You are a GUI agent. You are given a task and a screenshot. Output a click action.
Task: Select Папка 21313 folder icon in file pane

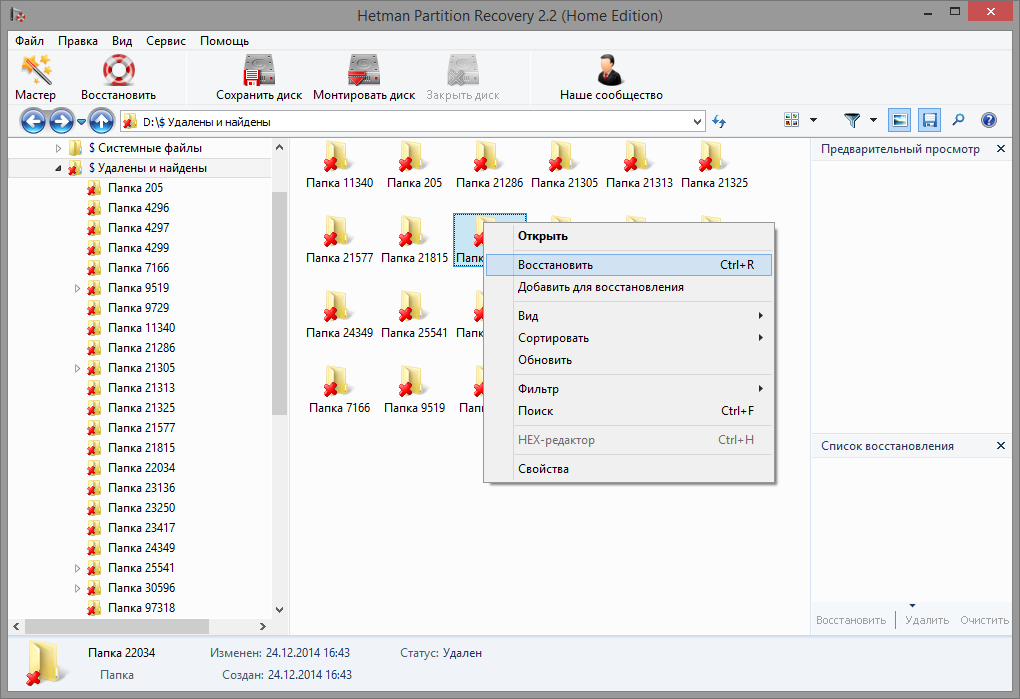[637, 156]
